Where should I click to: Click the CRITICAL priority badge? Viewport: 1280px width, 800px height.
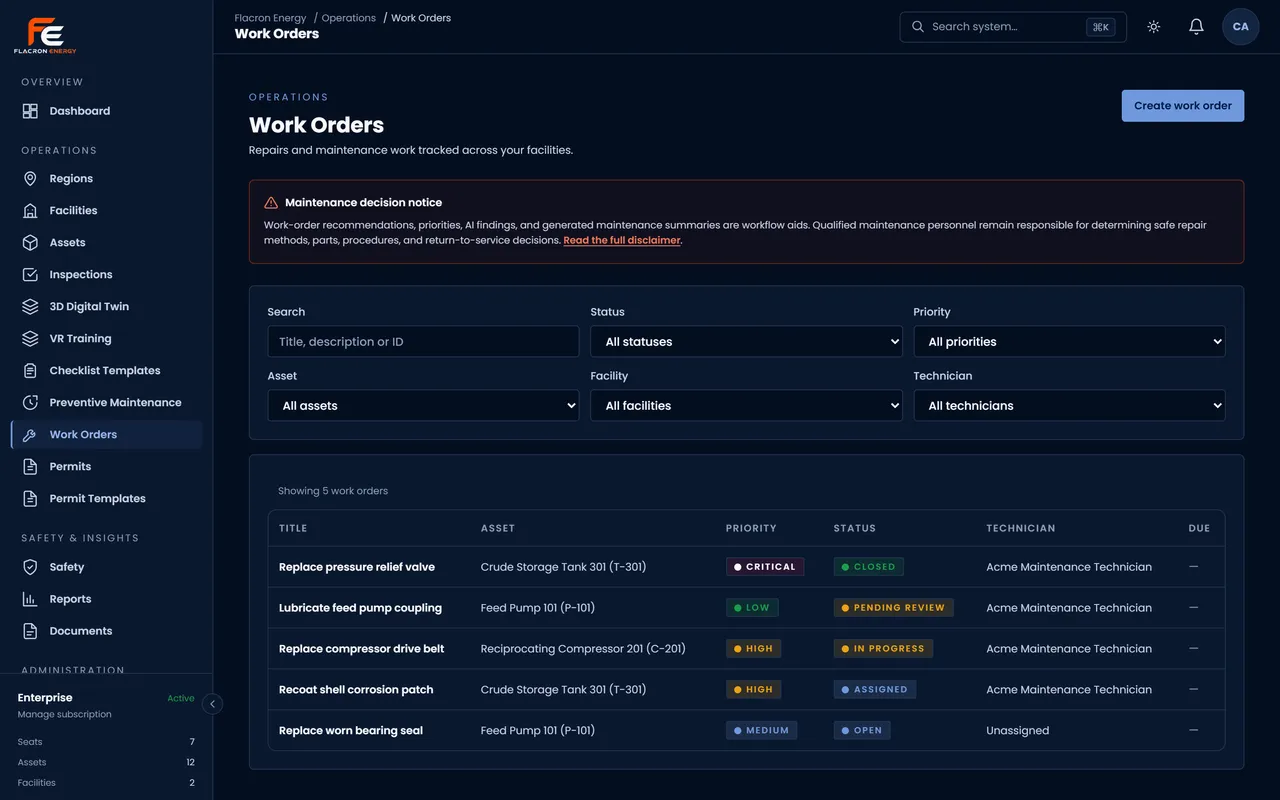(765, 567)
